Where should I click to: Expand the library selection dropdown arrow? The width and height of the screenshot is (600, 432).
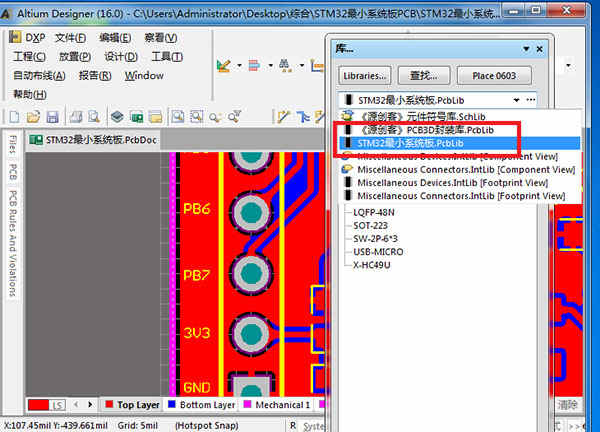click(x=516, y=100)
